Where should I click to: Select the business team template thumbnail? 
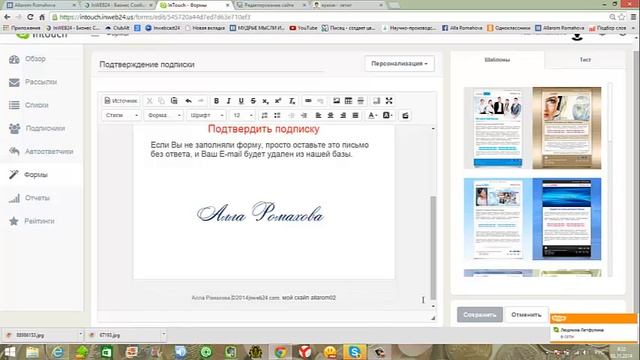[498, 128]
